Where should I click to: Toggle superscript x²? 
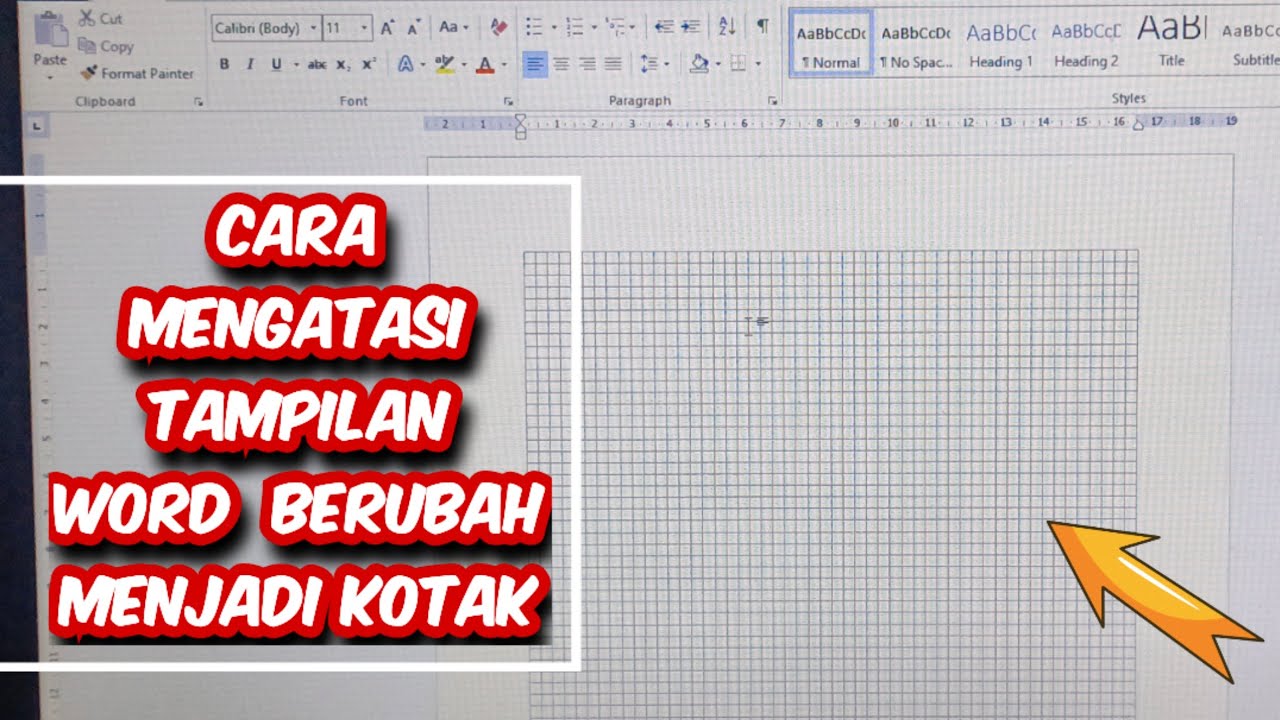tap(368, 64)
